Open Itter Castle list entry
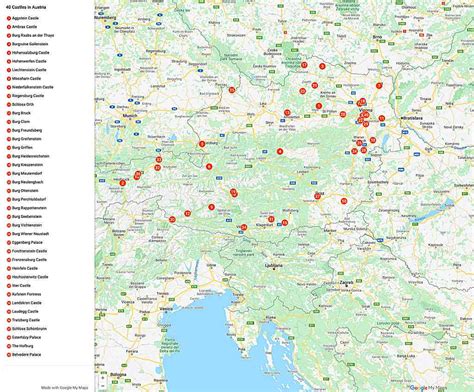The width and height of the screenshot is (474, 392). (x=21, y=286)
